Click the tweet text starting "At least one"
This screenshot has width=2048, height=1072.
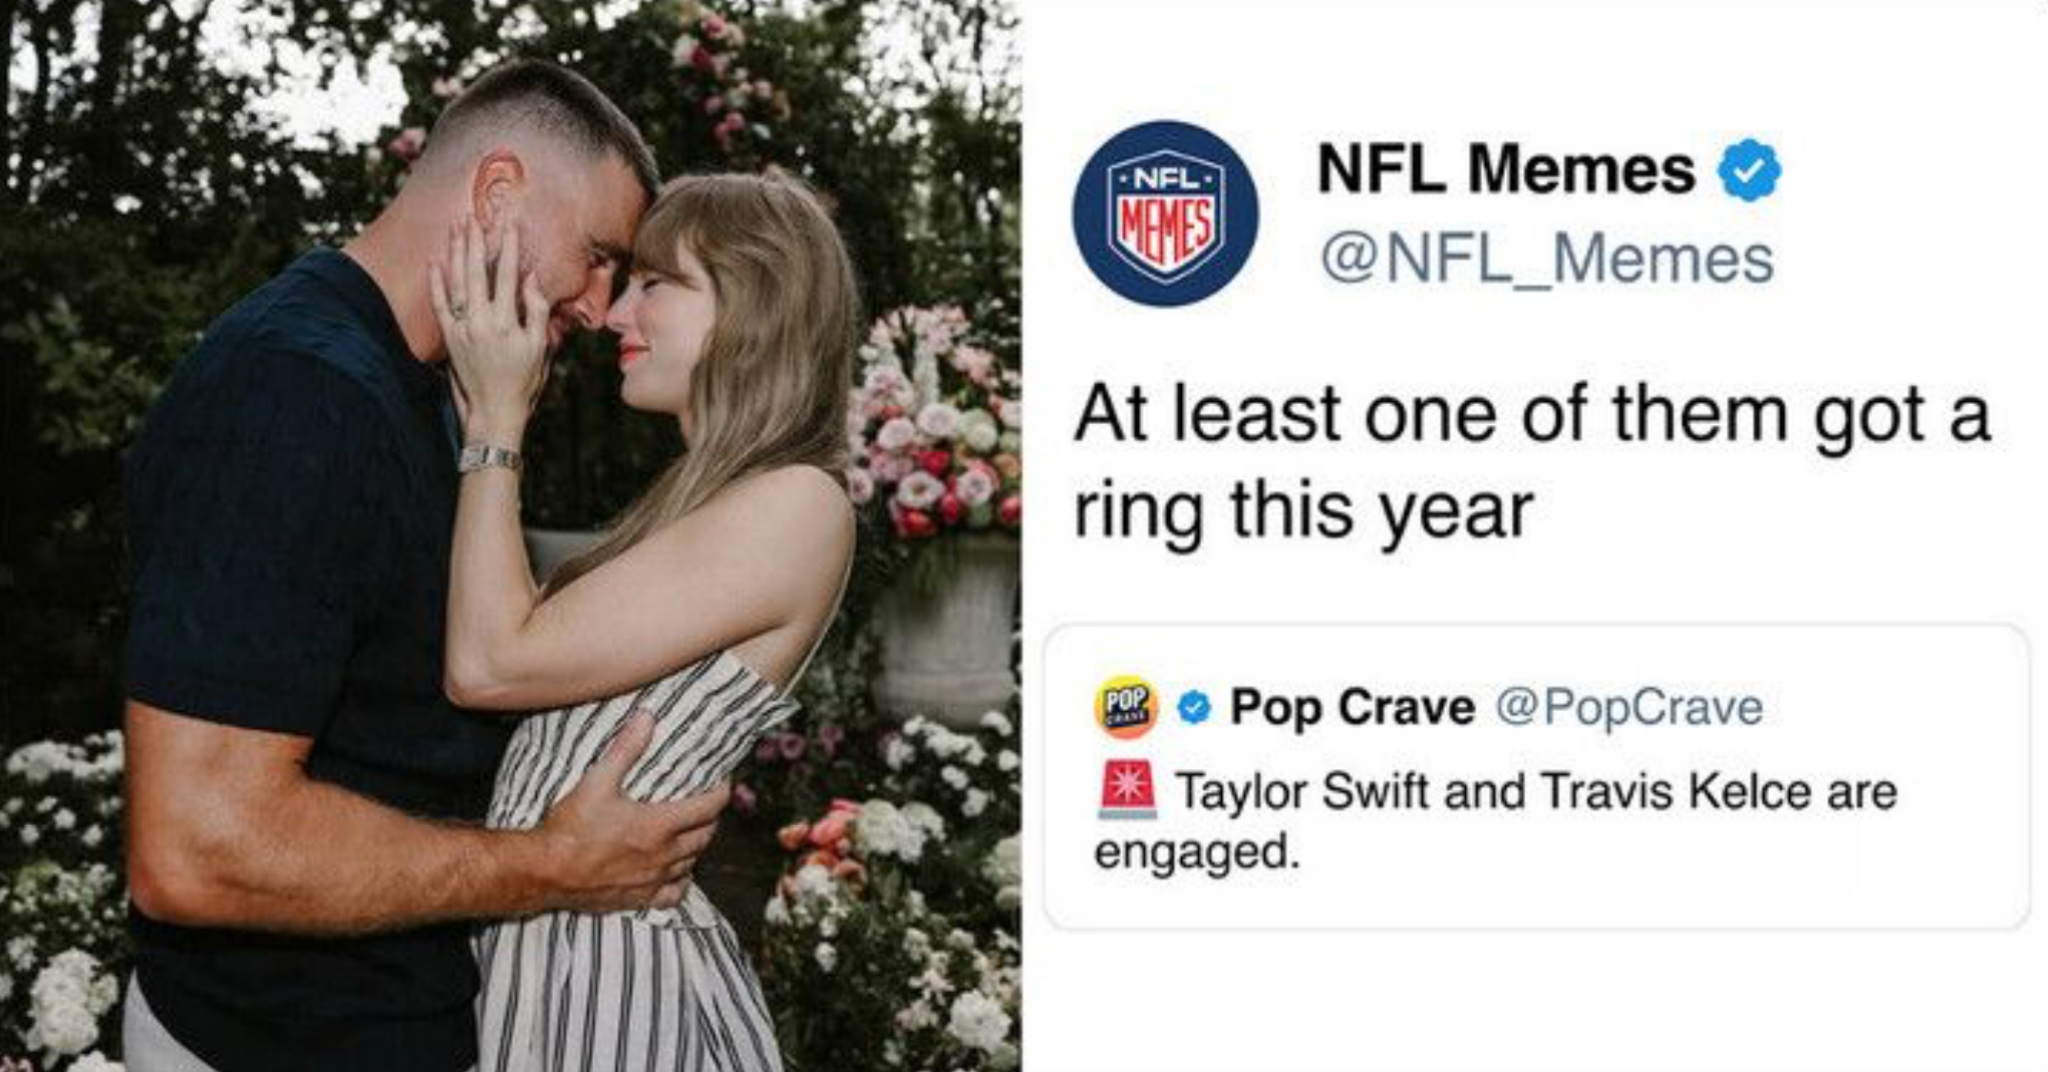tap(1532, 462)
